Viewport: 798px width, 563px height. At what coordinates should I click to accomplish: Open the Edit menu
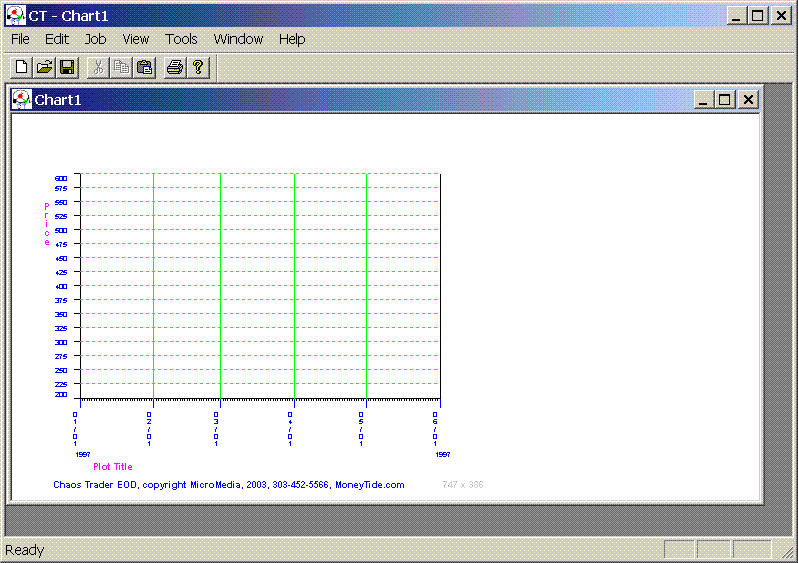[56, 39]
